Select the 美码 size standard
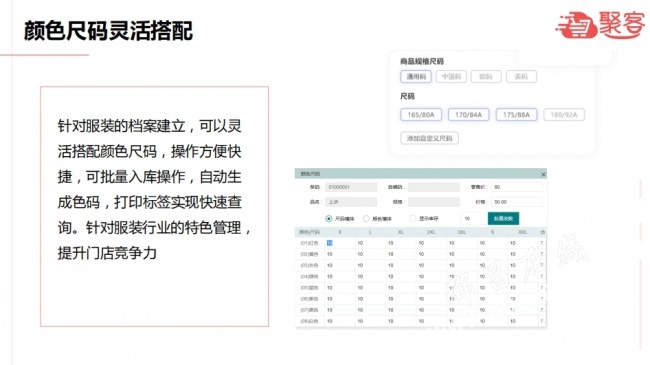This screenshot has width=650, height=365. (x=521, y=77)
